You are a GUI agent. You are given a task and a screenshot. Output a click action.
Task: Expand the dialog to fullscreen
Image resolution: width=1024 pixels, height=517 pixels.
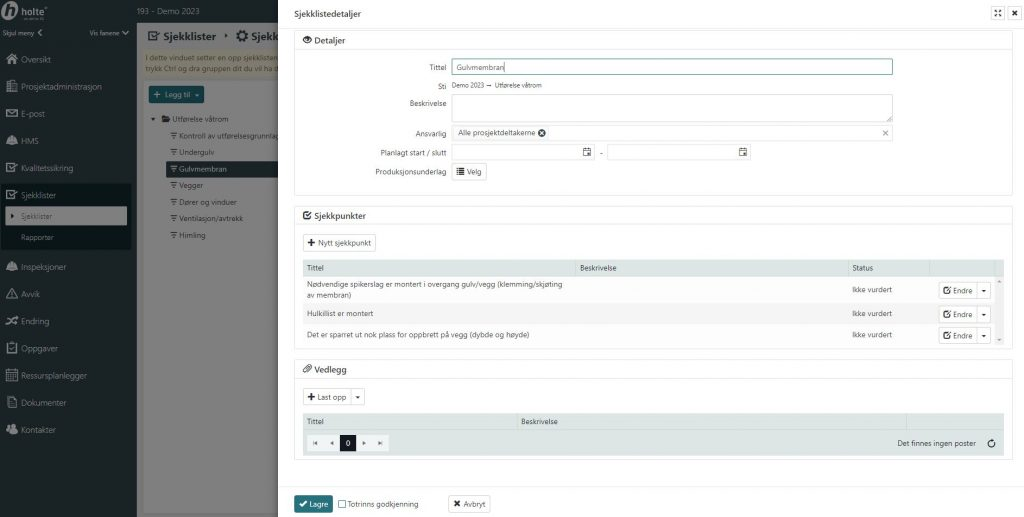click(x=997, y=13)
